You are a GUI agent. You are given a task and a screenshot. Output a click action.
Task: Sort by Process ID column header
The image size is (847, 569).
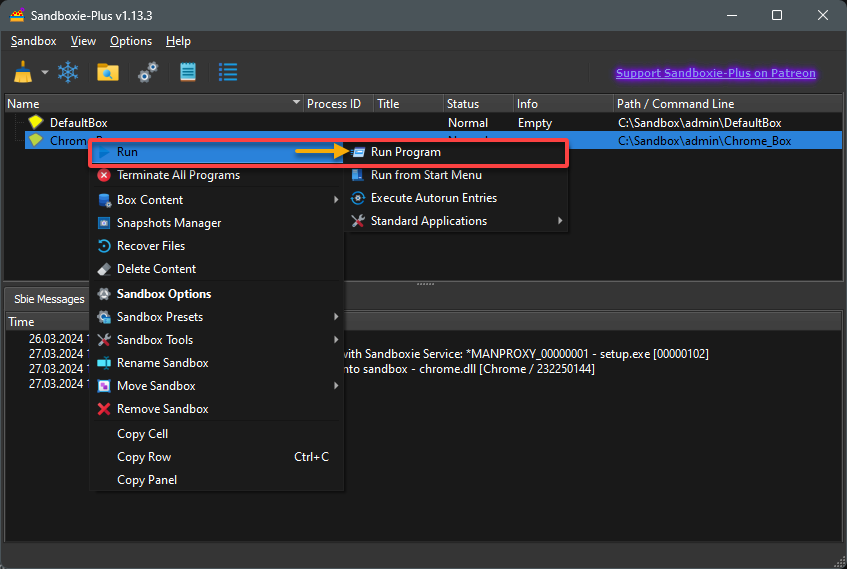click(338, 104)
